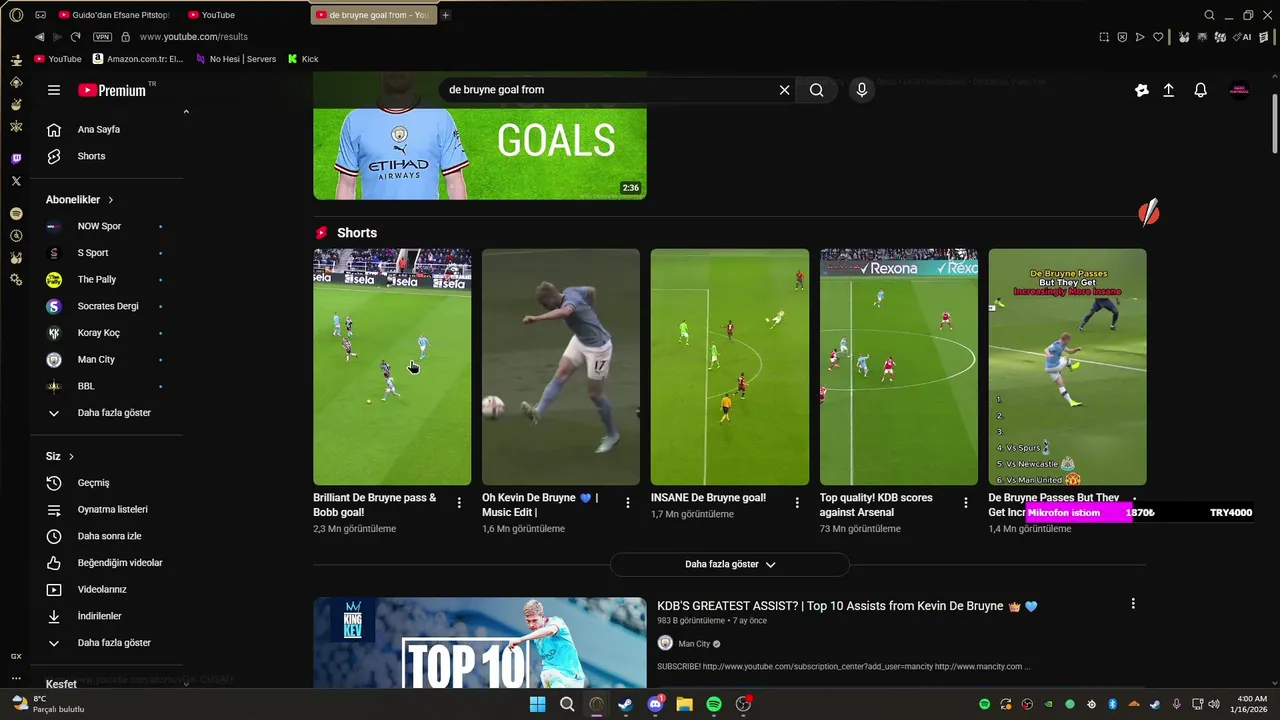This screenshot has width=1280, height=720.
Task: Open Oynatma listeleri
Action: tap(108, 510)
